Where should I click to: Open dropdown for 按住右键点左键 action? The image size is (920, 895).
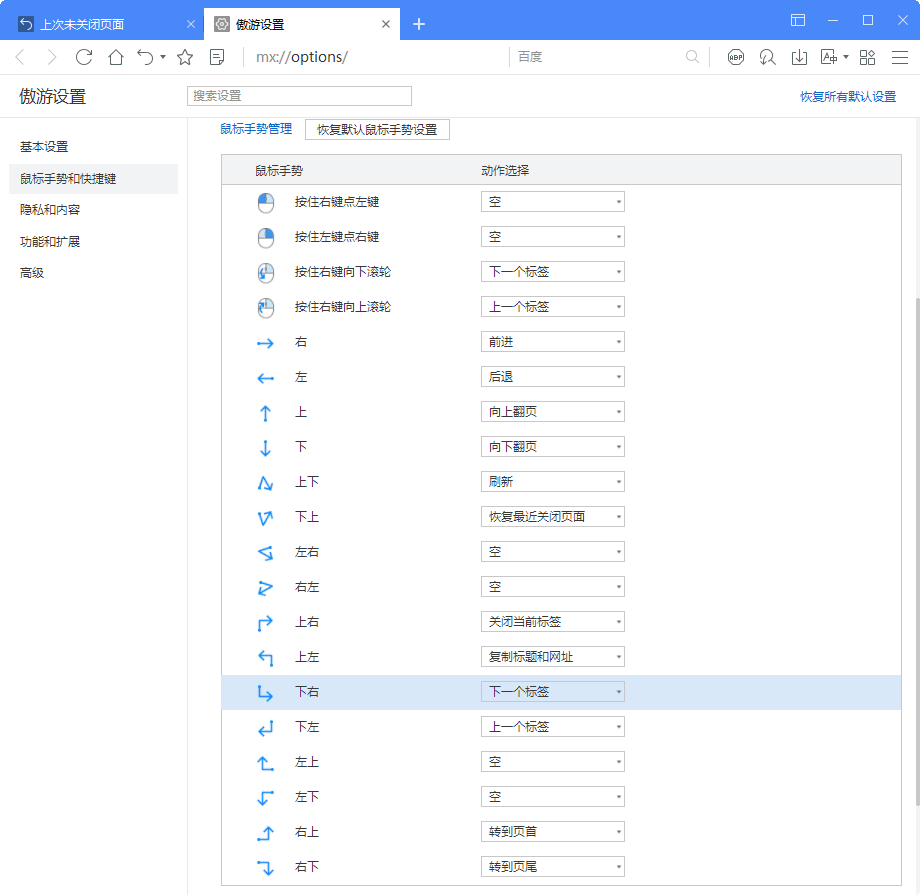pos(552,202)
